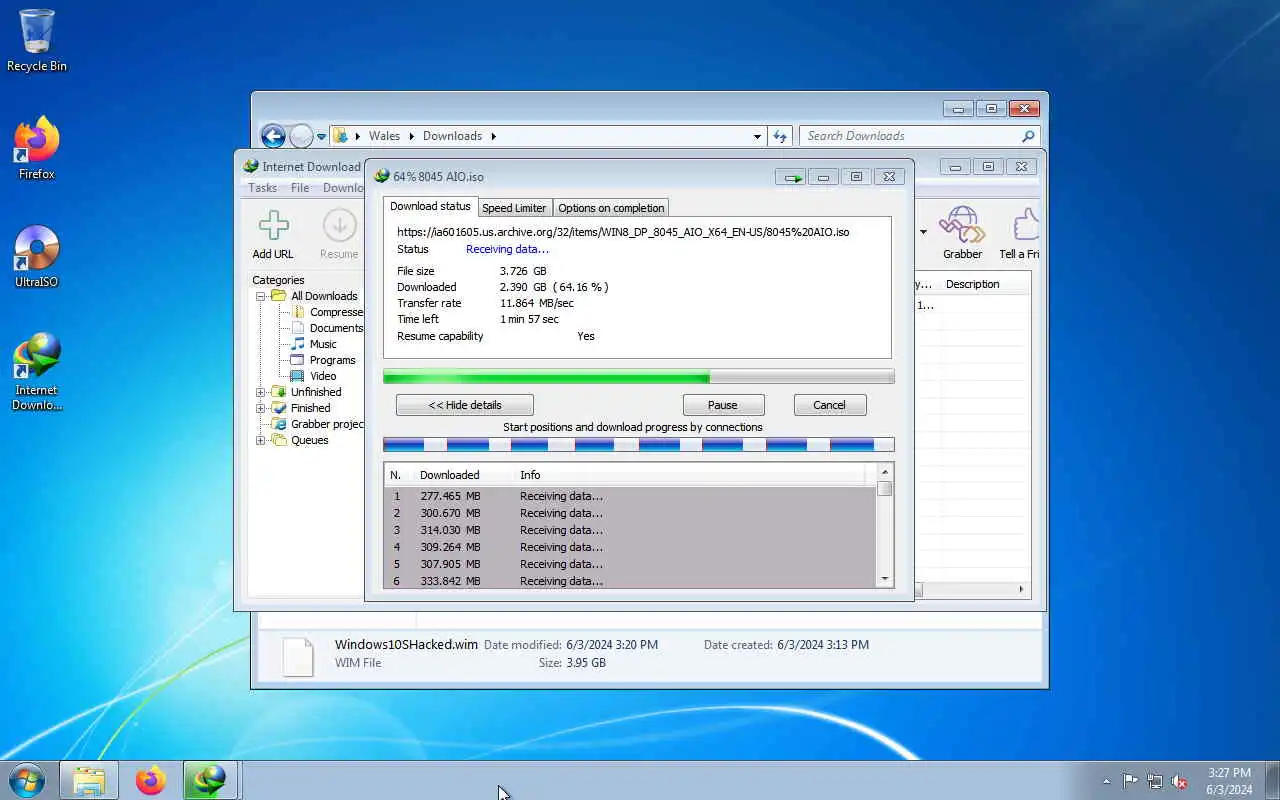Cancel the current download

[829, 405]
